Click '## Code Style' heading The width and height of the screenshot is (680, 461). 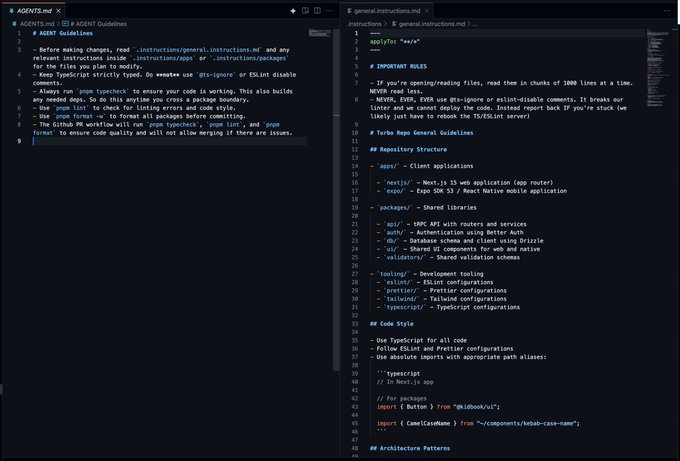tap(392, 324)
